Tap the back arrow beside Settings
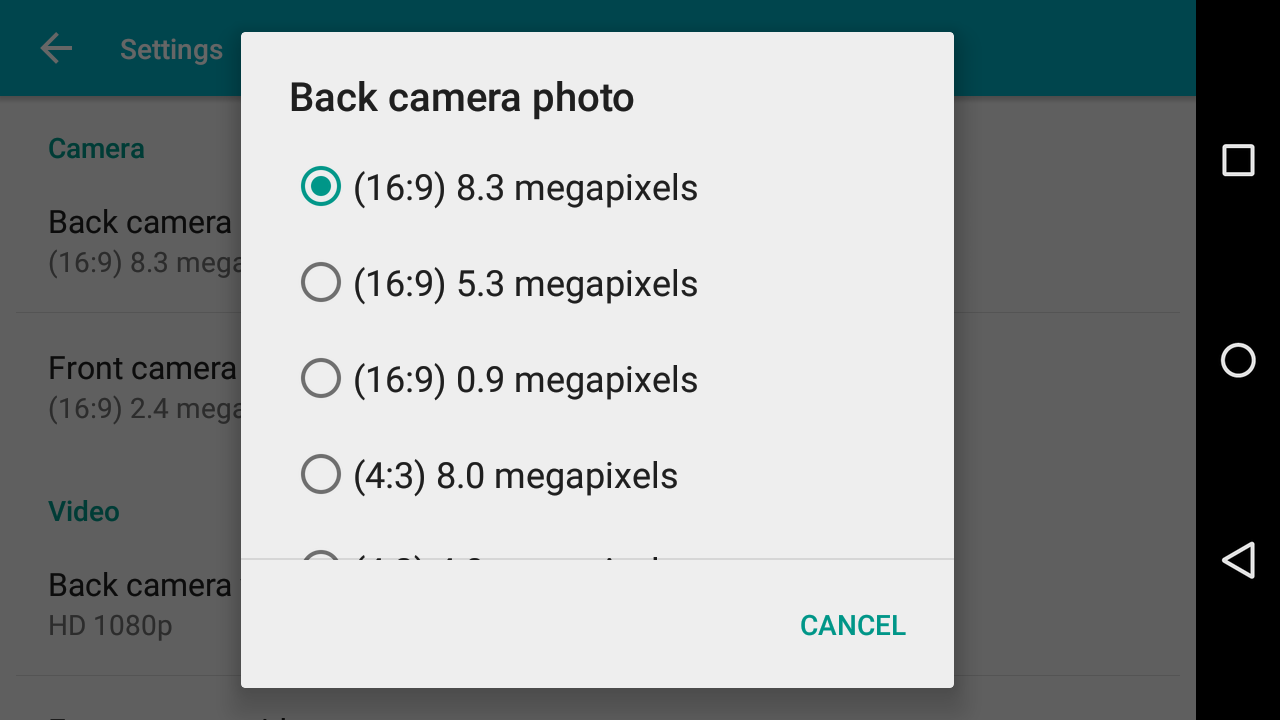1280x720 pixels. [x=56, y=48]
